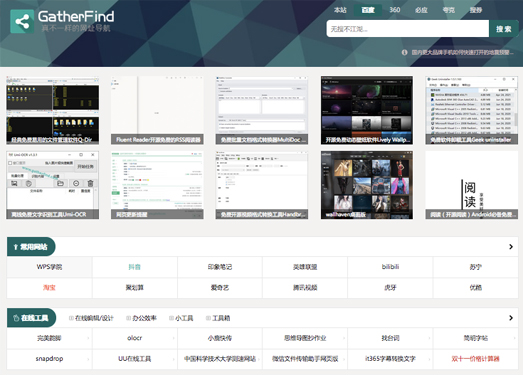
Task: Open the snapdrop tool link
Action: pos(49,359)
